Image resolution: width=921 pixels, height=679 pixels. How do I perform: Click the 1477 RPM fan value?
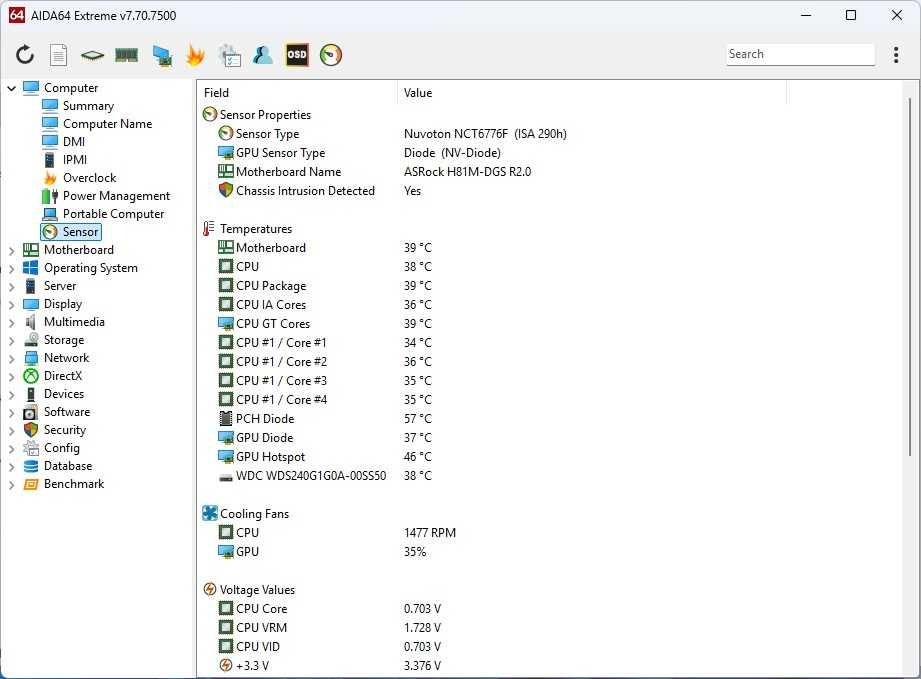pos(429,533)
